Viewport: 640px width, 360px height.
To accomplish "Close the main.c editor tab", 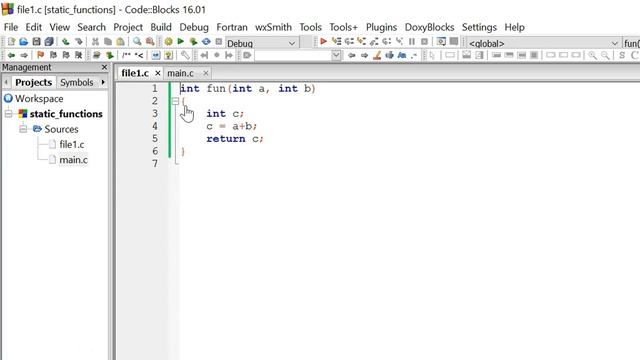I will (x=206, y=73).
